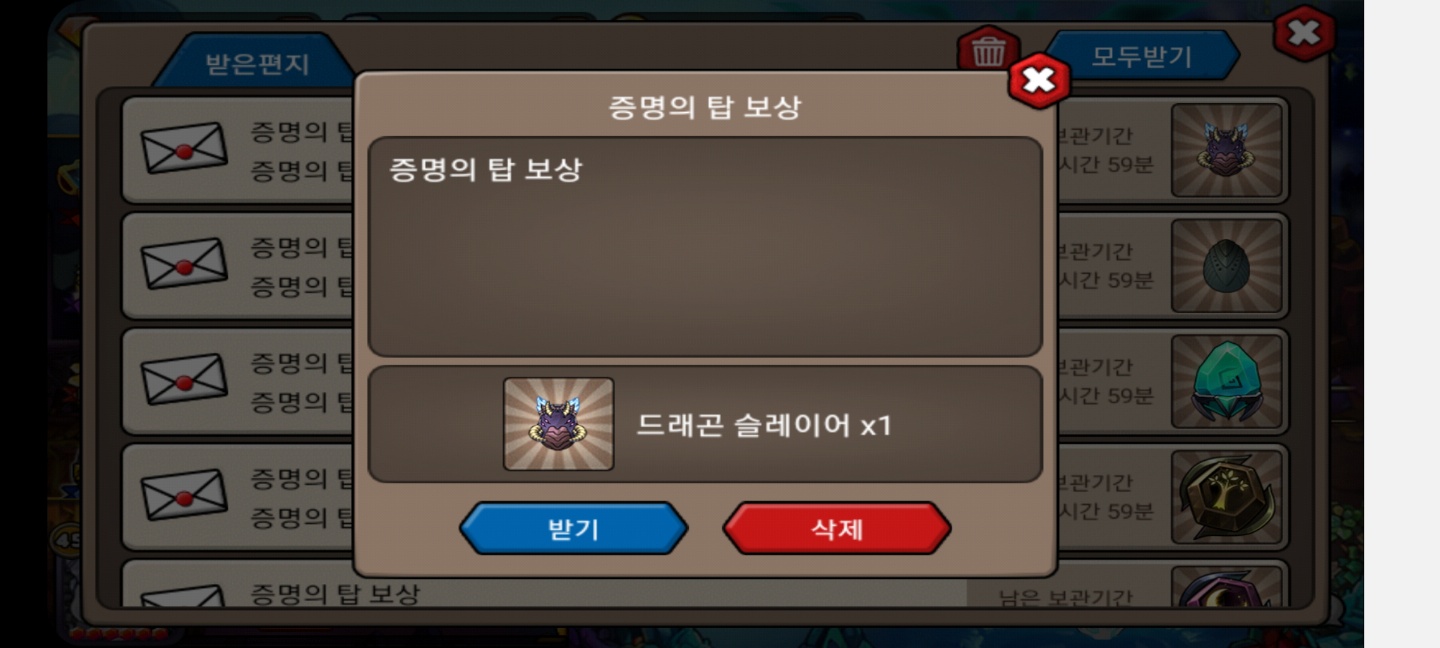Click the 드래곤 슬레이어 x1 item label
Viewport: 1440px width, 648px height.
point(763,425)
